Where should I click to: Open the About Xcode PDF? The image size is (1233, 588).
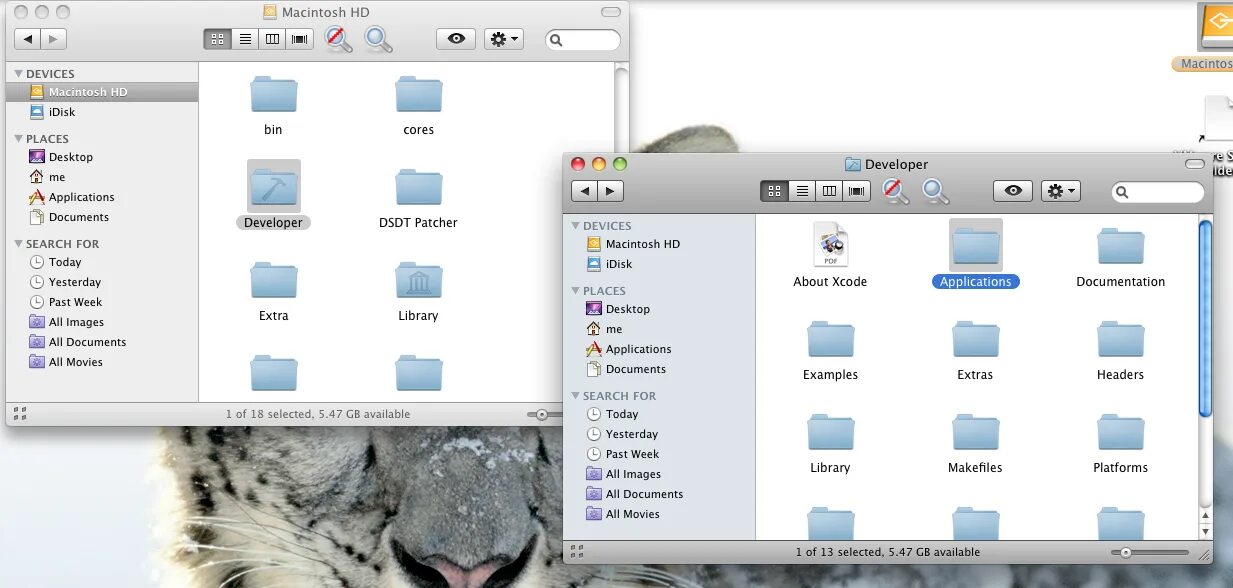(x=830, y=243)
